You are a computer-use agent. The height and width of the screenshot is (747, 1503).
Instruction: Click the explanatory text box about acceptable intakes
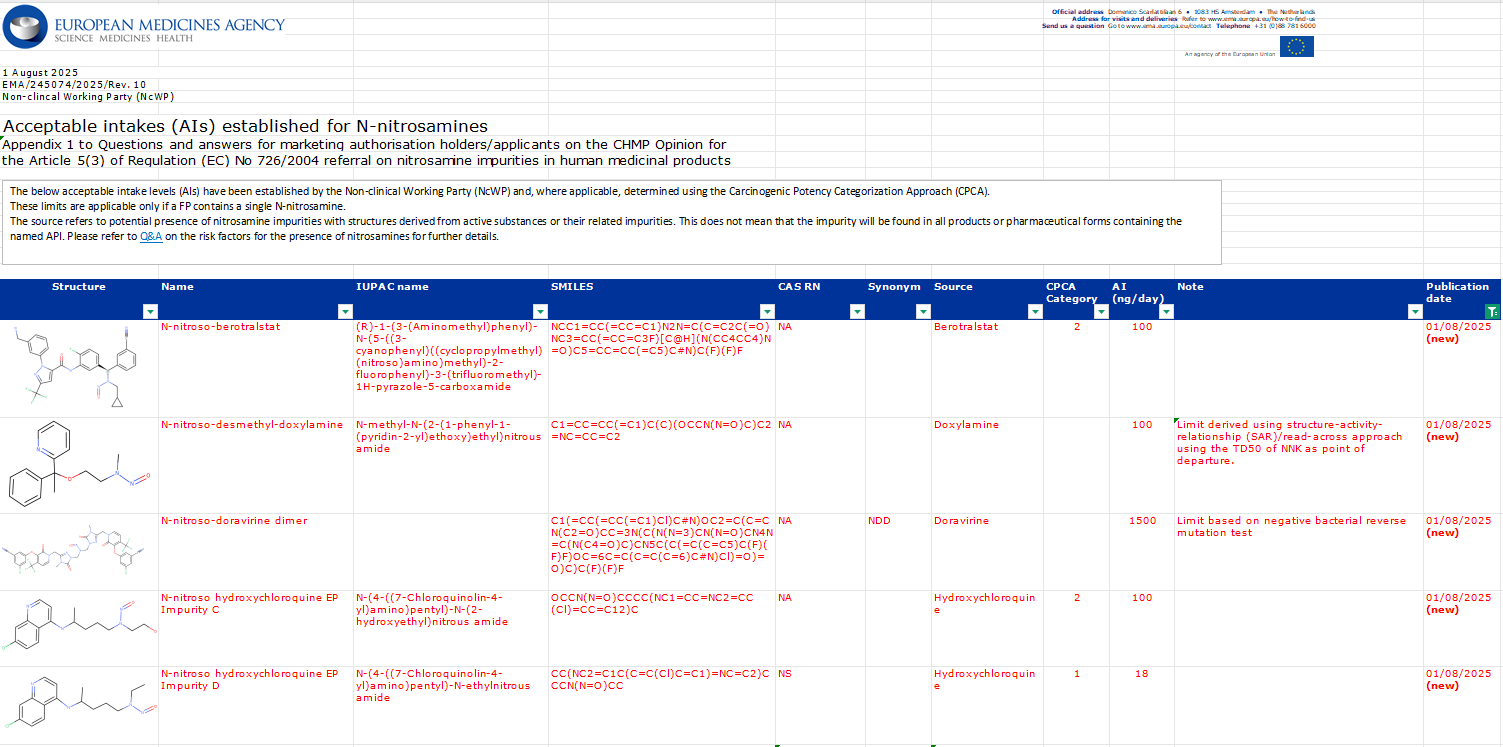pos(610,222)
